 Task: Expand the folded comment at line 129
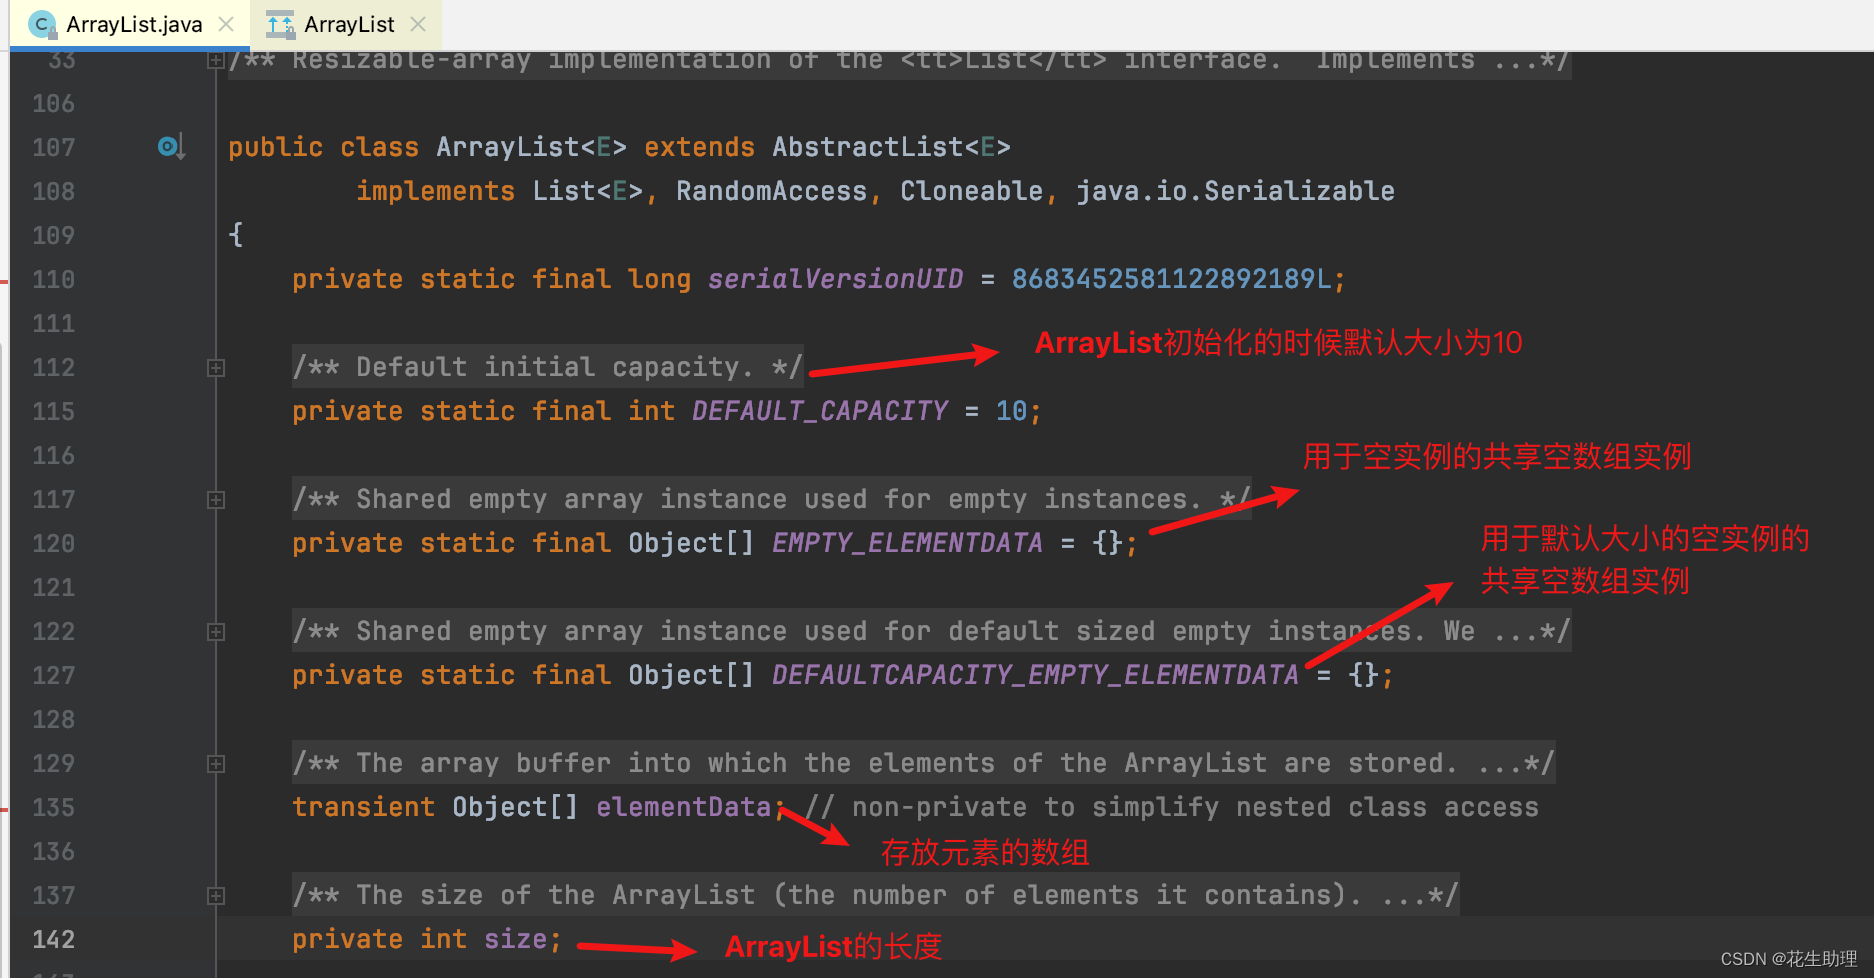215,764
